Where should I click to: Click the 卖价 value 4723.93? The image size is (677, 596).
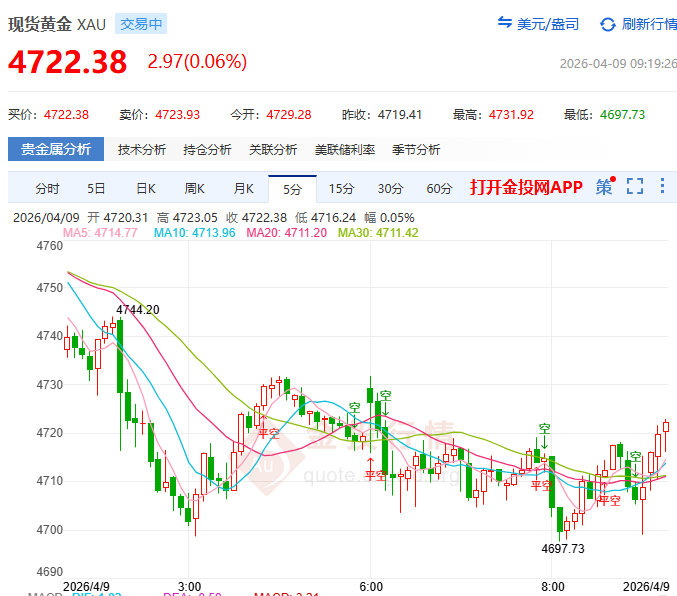pos(177,114)
